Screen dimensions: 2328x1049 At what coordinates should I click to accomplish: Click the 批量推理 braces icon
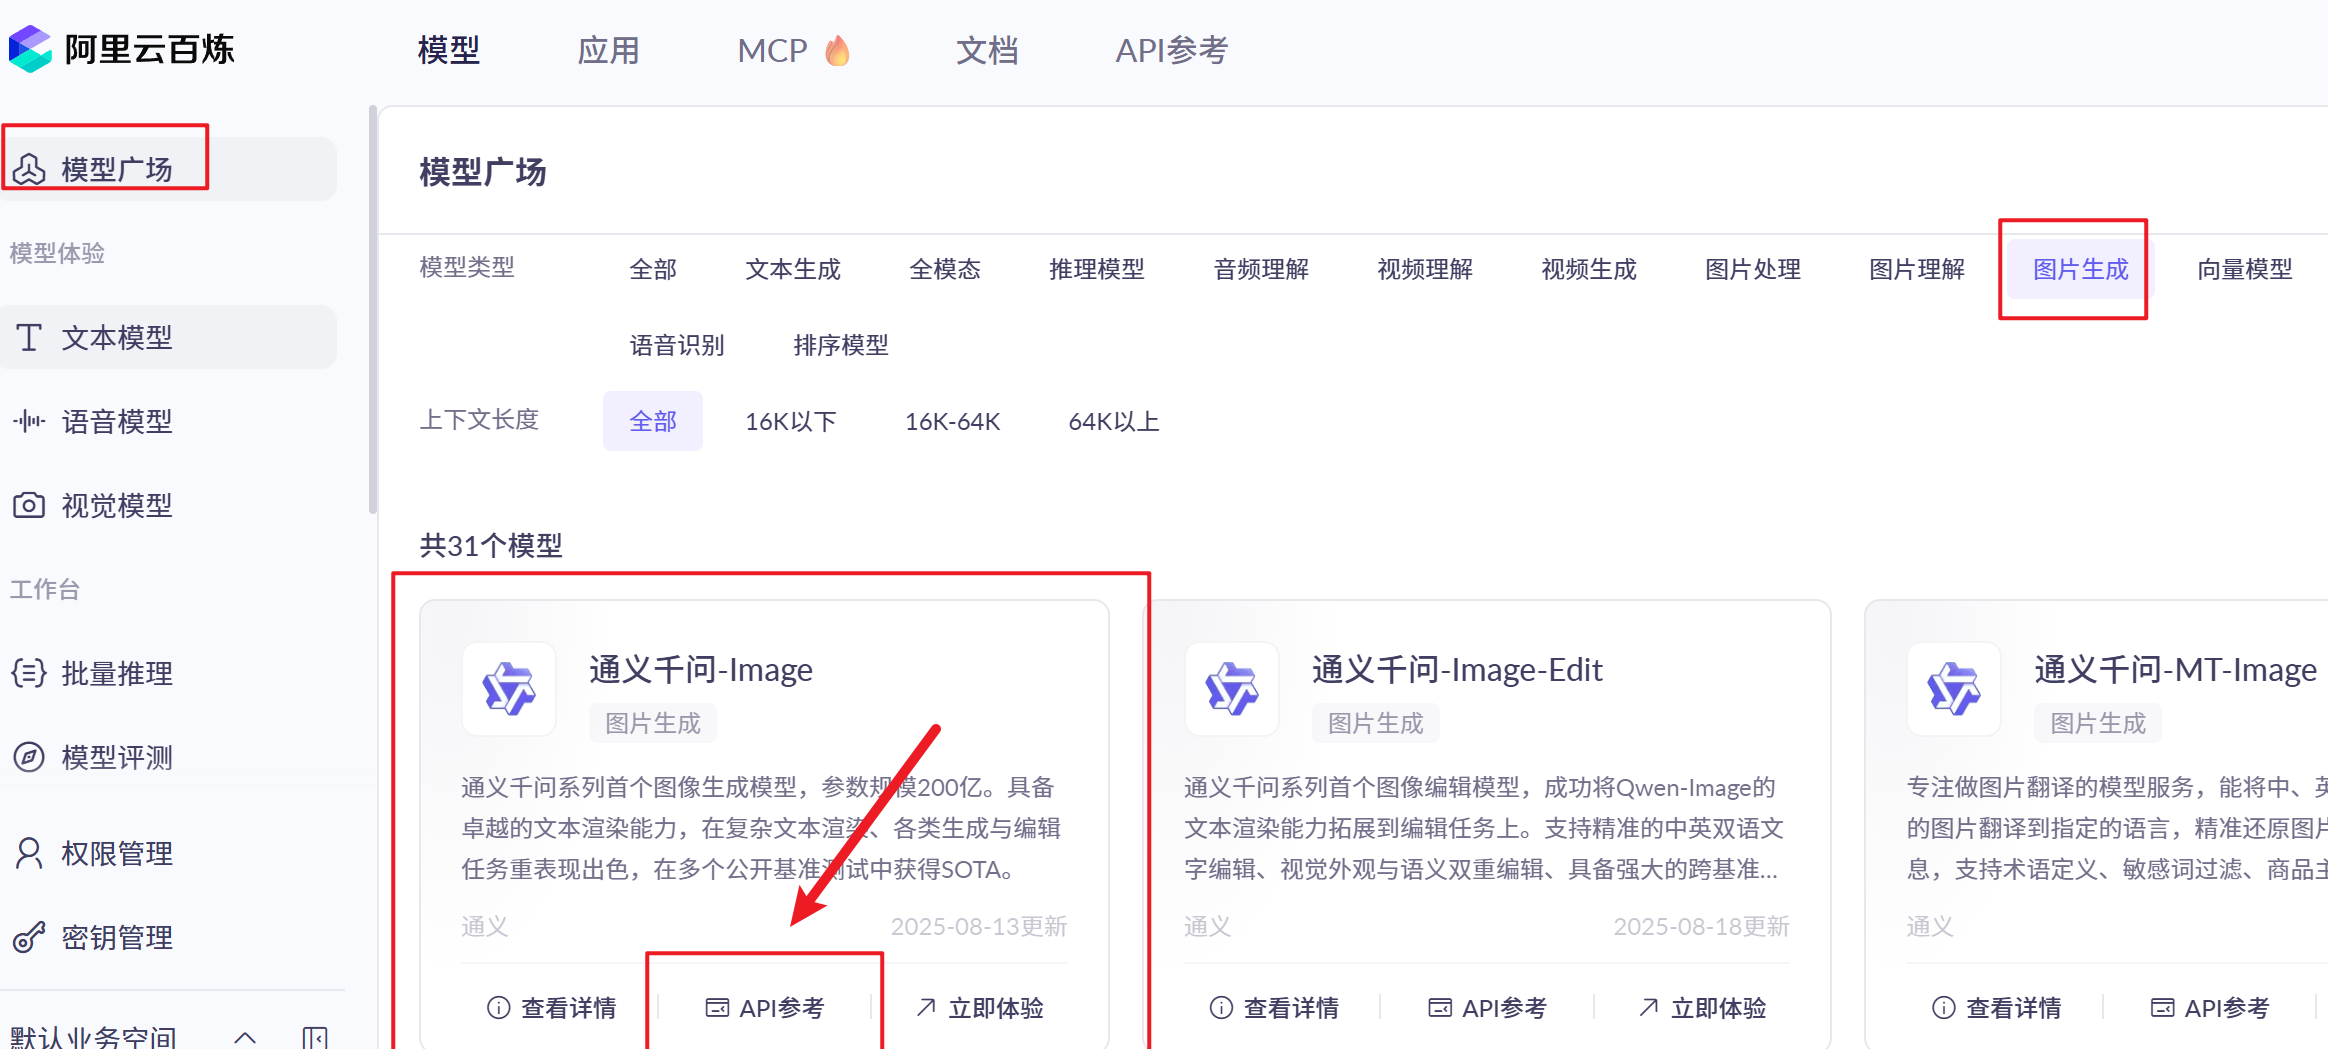point(29,673)
